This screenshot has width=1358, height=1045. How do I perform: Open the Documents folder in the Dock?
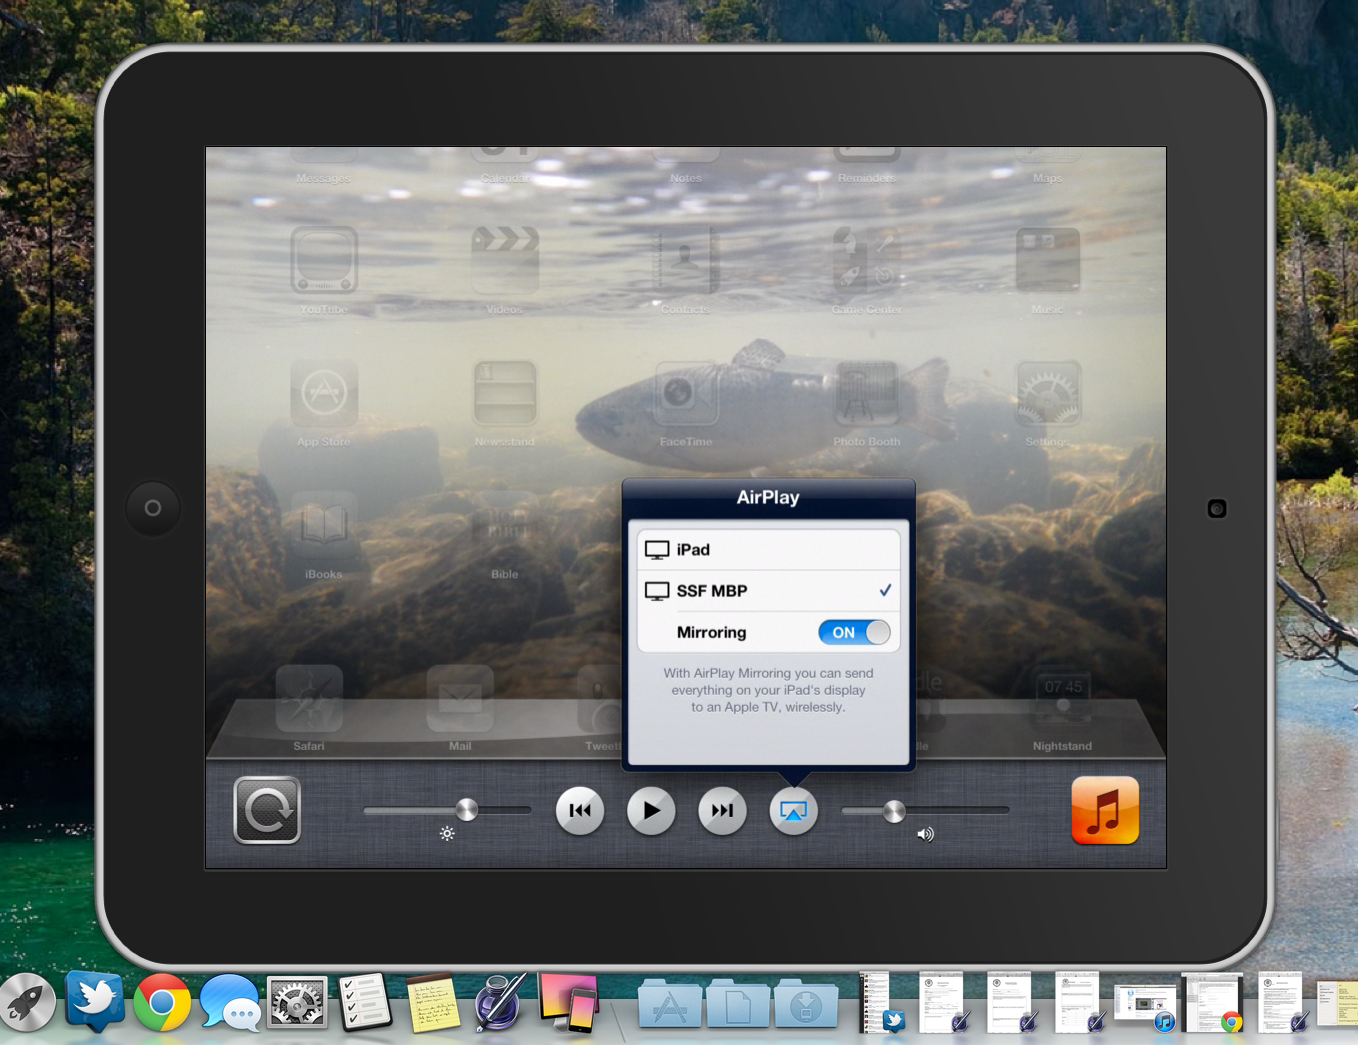(738, 1004)
